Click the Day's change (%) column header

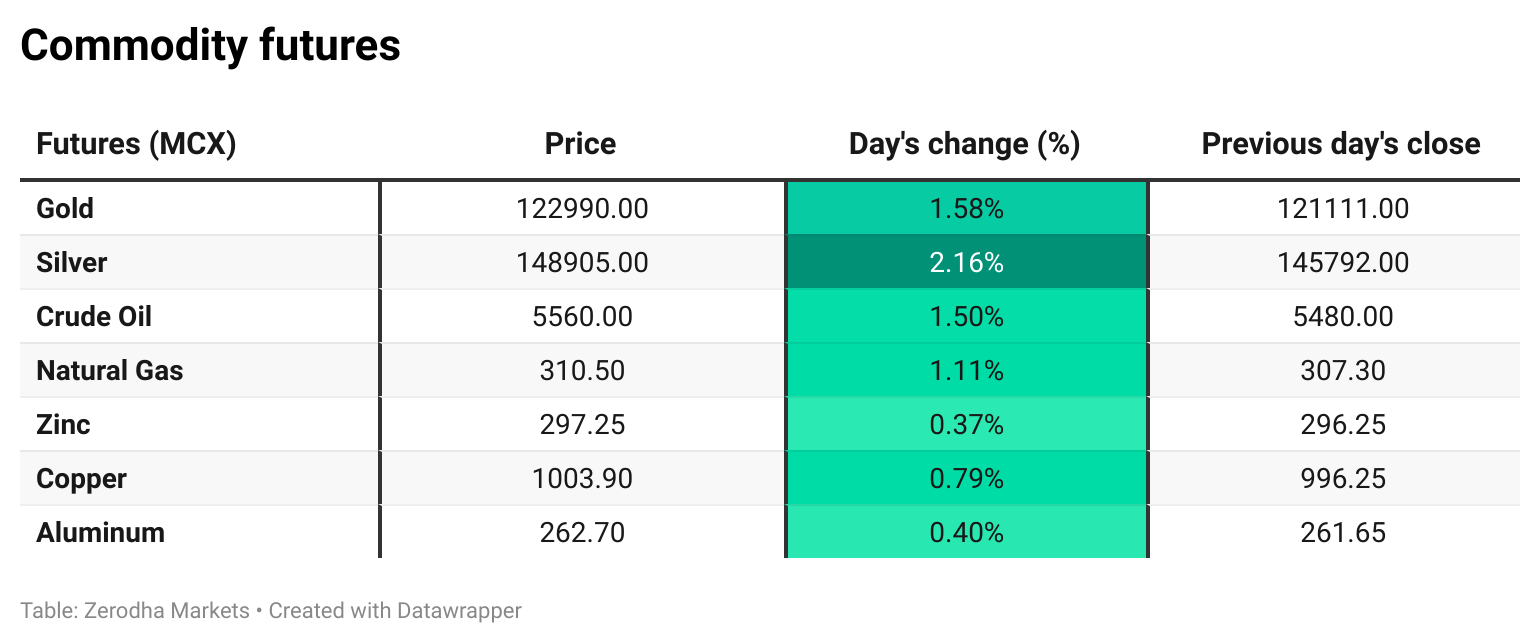click(964, 144)
